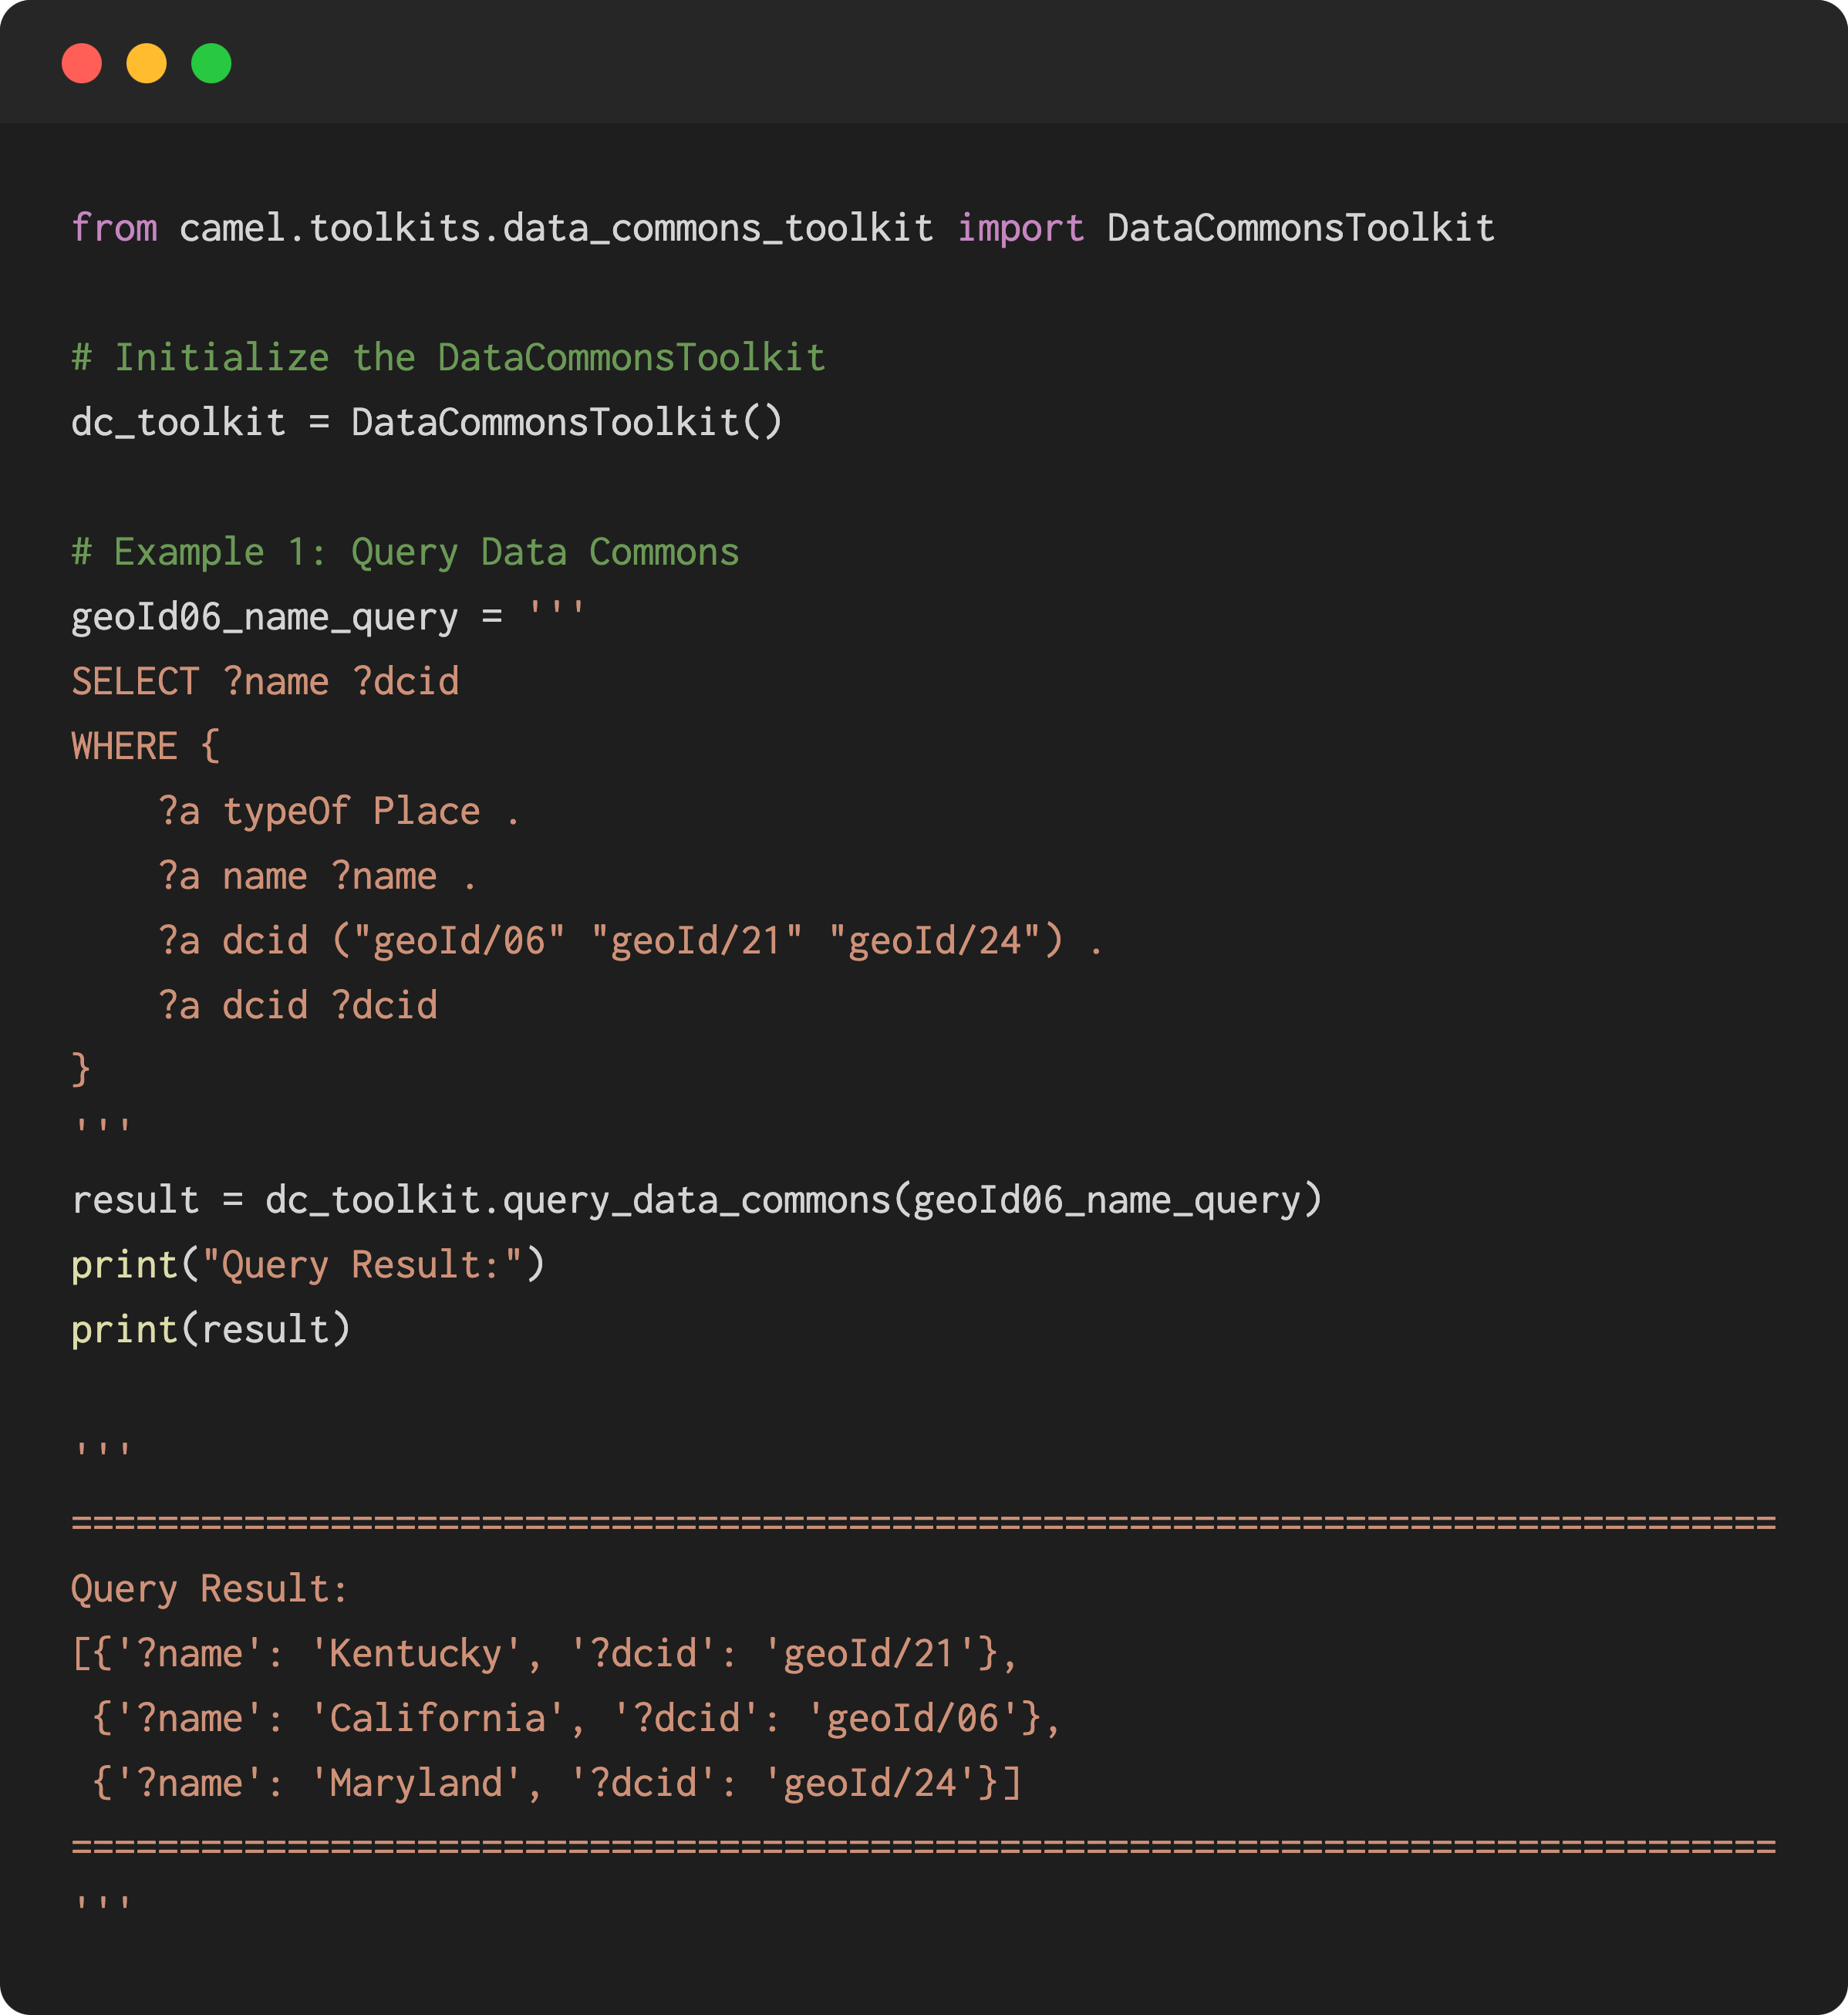Click the "geoId/21" string in the query
This screenshot has height=2015, width=1848.
pyautogui.click(x=697, y=941)
